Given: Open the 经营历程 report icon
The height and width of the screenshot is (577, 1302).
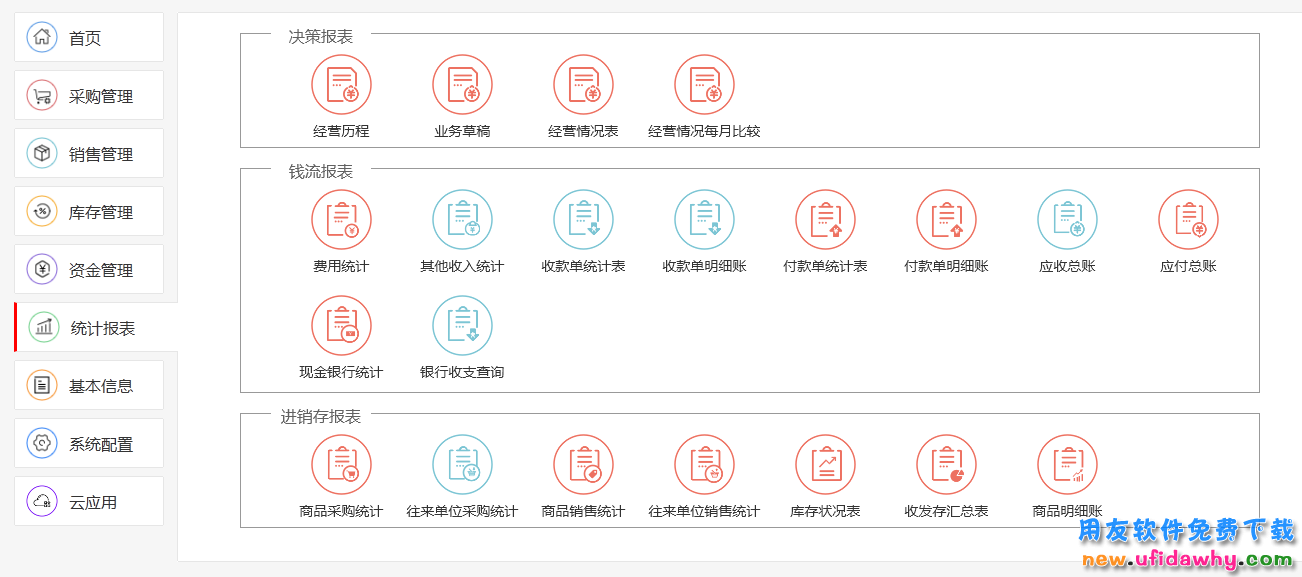Looking at the screenshot, I should (341, 85).
